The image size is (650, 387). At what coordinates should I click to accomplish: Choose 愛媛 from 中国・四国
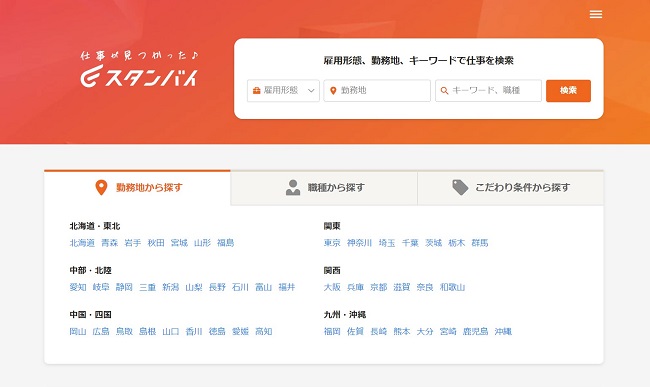point(240,331)
